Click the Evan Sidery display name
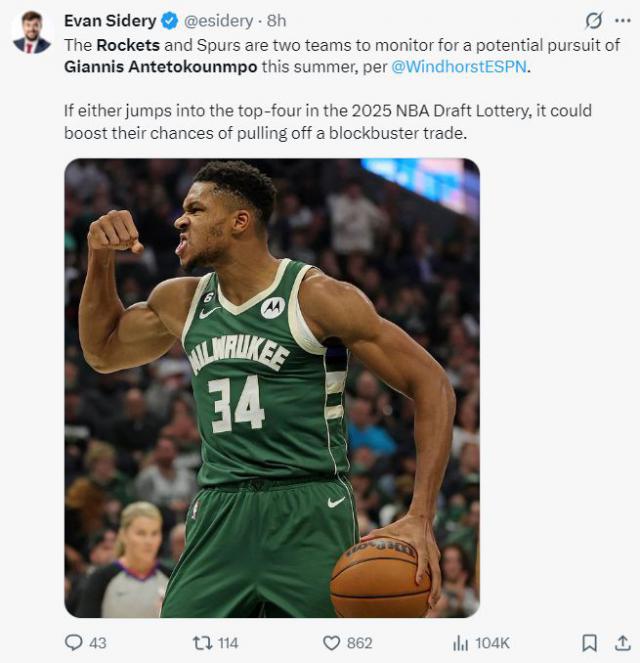Image resolution: width=640 pixels, height=663 pixels. pyautogui.click(x=109, y=20)
